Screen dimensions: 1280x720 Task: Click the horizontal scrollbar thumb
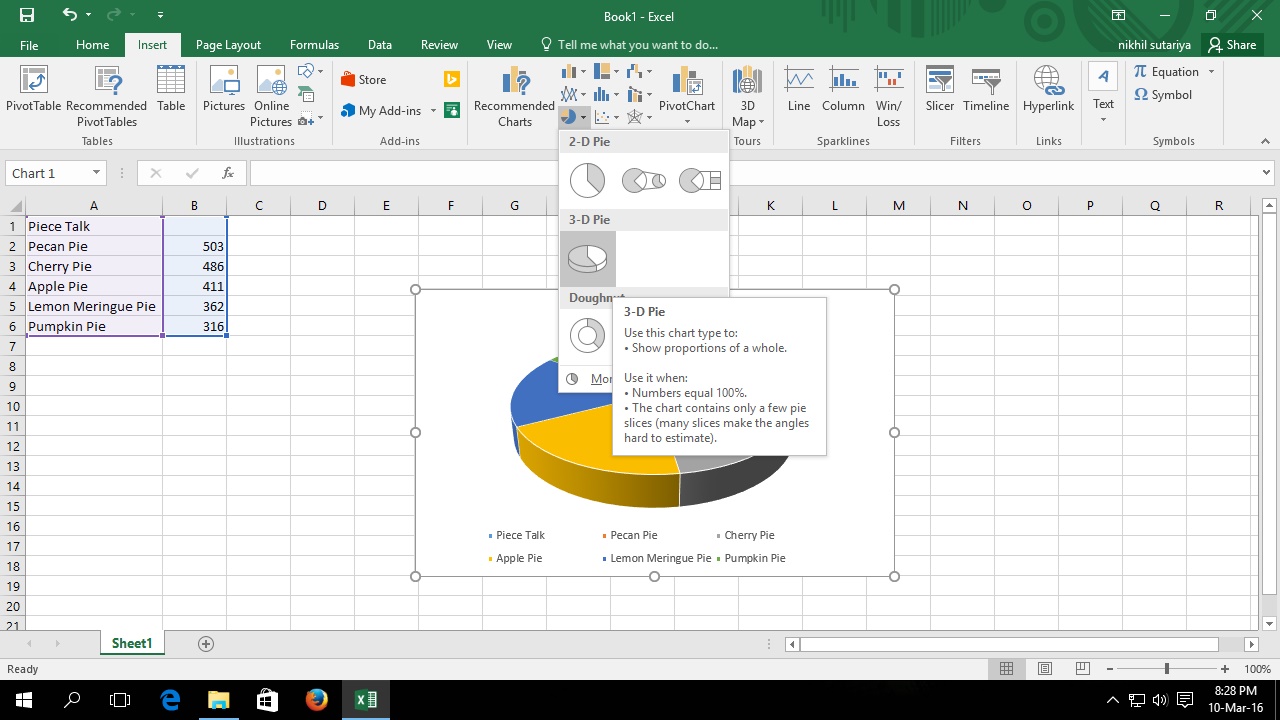pyautogui.click(x=1009, y=644)
